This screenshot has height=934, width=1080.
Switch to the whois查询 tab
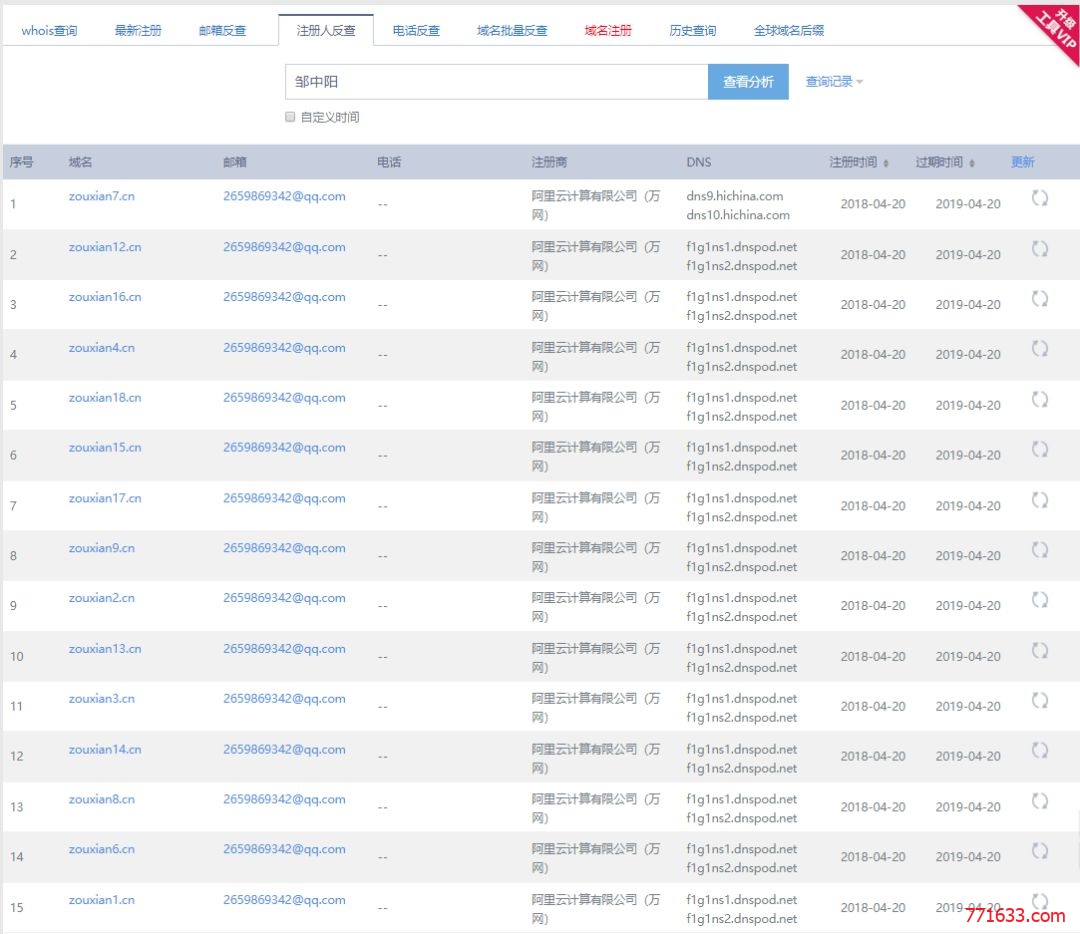(49, 30)
